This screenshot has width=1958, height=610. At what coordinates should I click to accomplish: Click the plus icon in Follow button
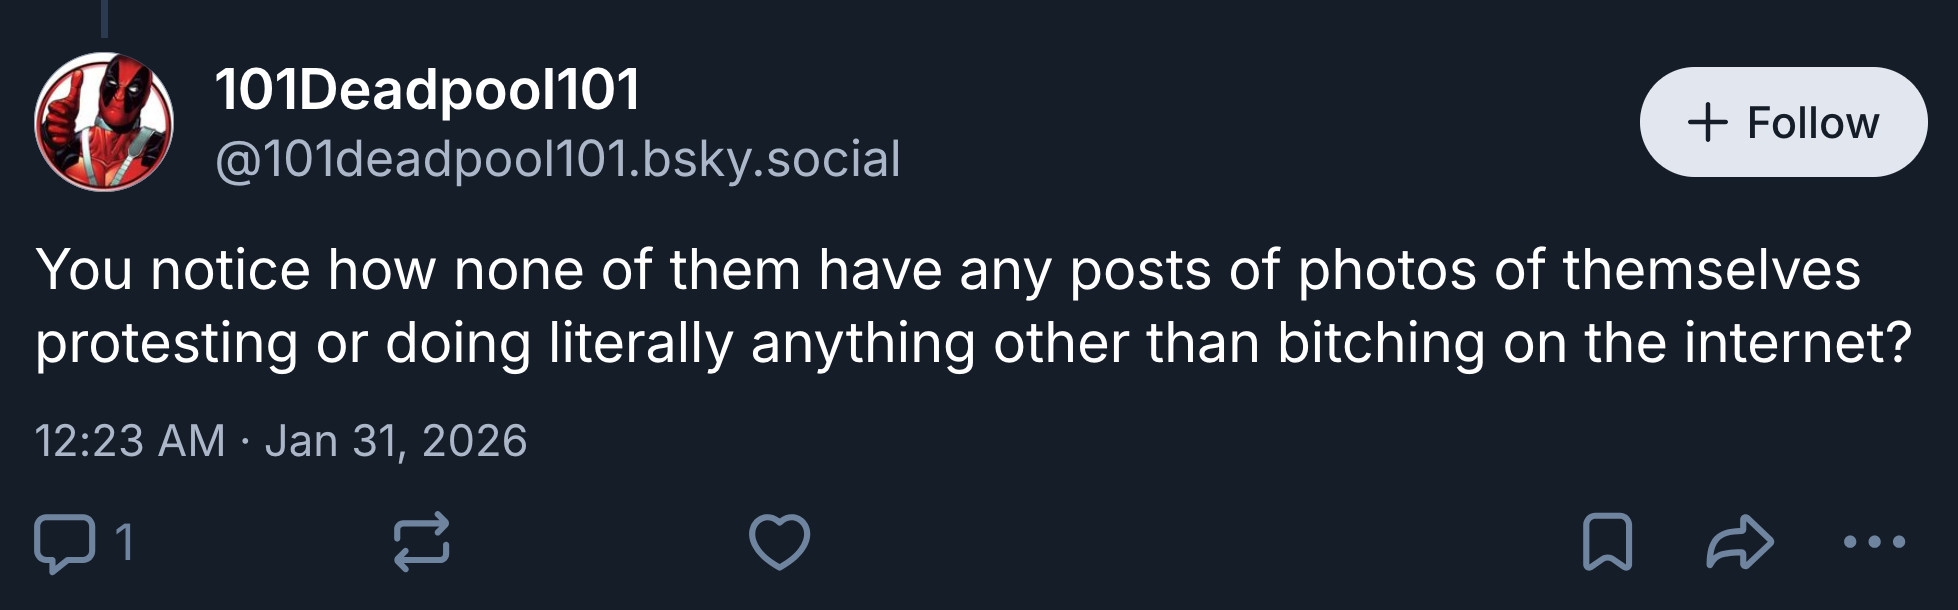[1707, 122]
